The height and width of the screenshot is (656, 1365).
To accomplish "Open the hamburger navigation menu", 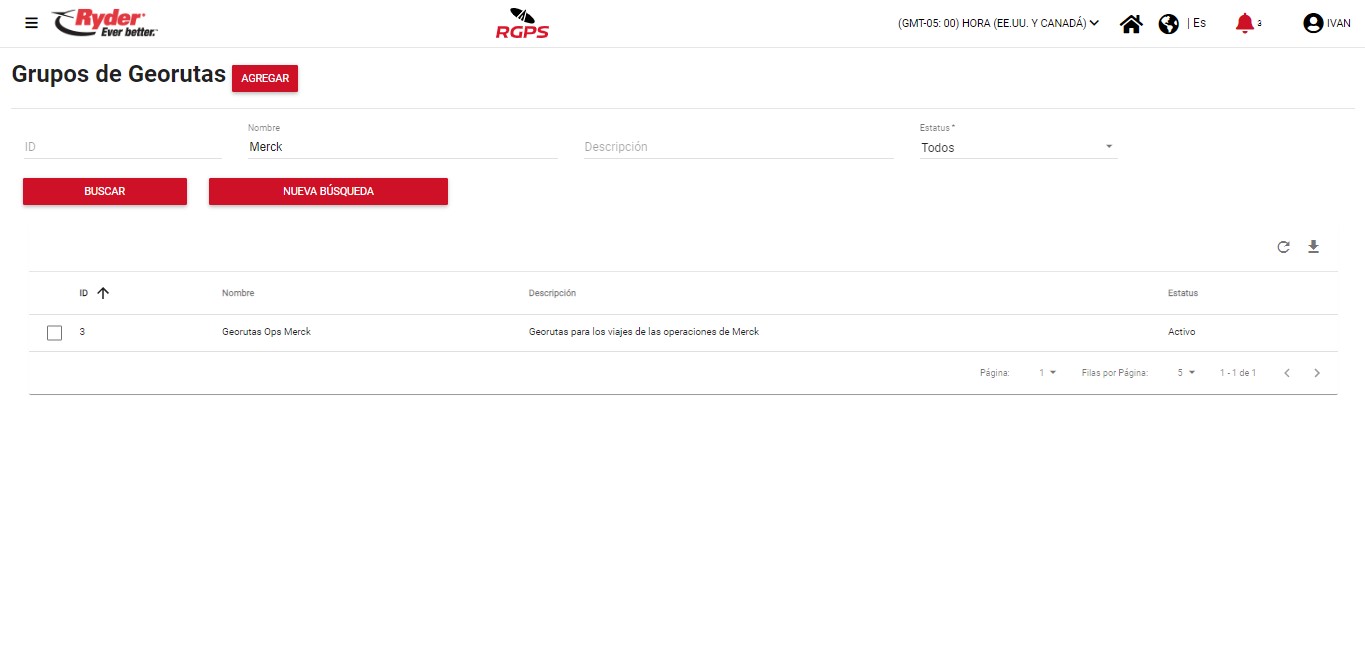I will (32, 23).
